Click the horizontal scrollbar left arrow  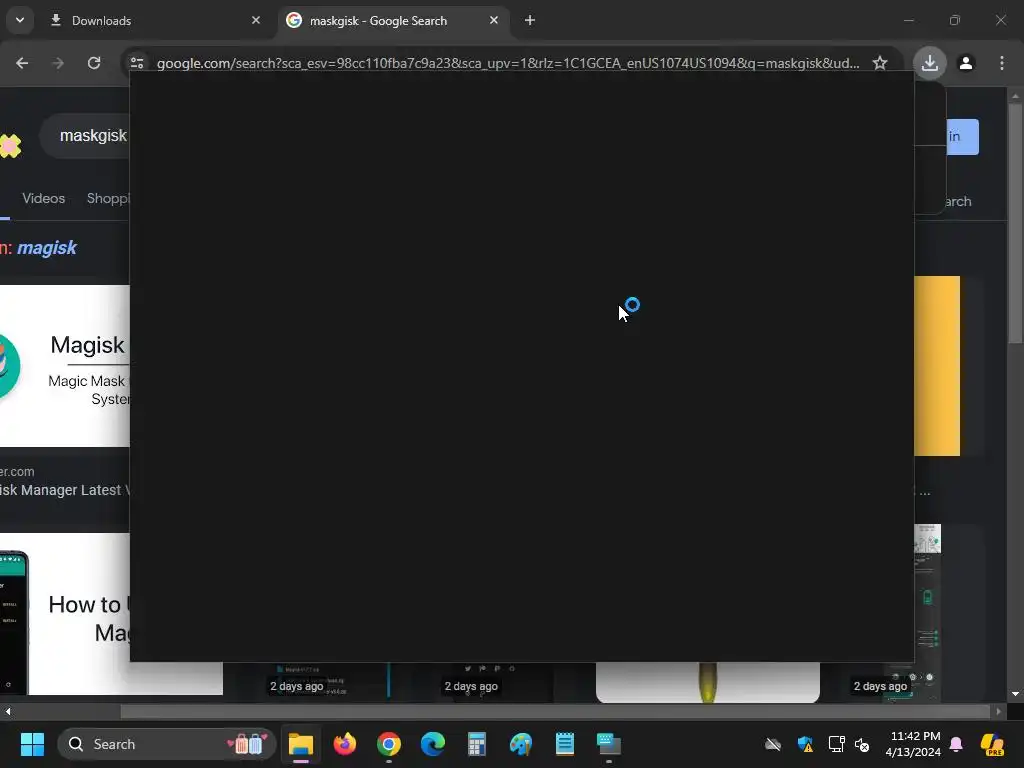click(x=8, y=711)
